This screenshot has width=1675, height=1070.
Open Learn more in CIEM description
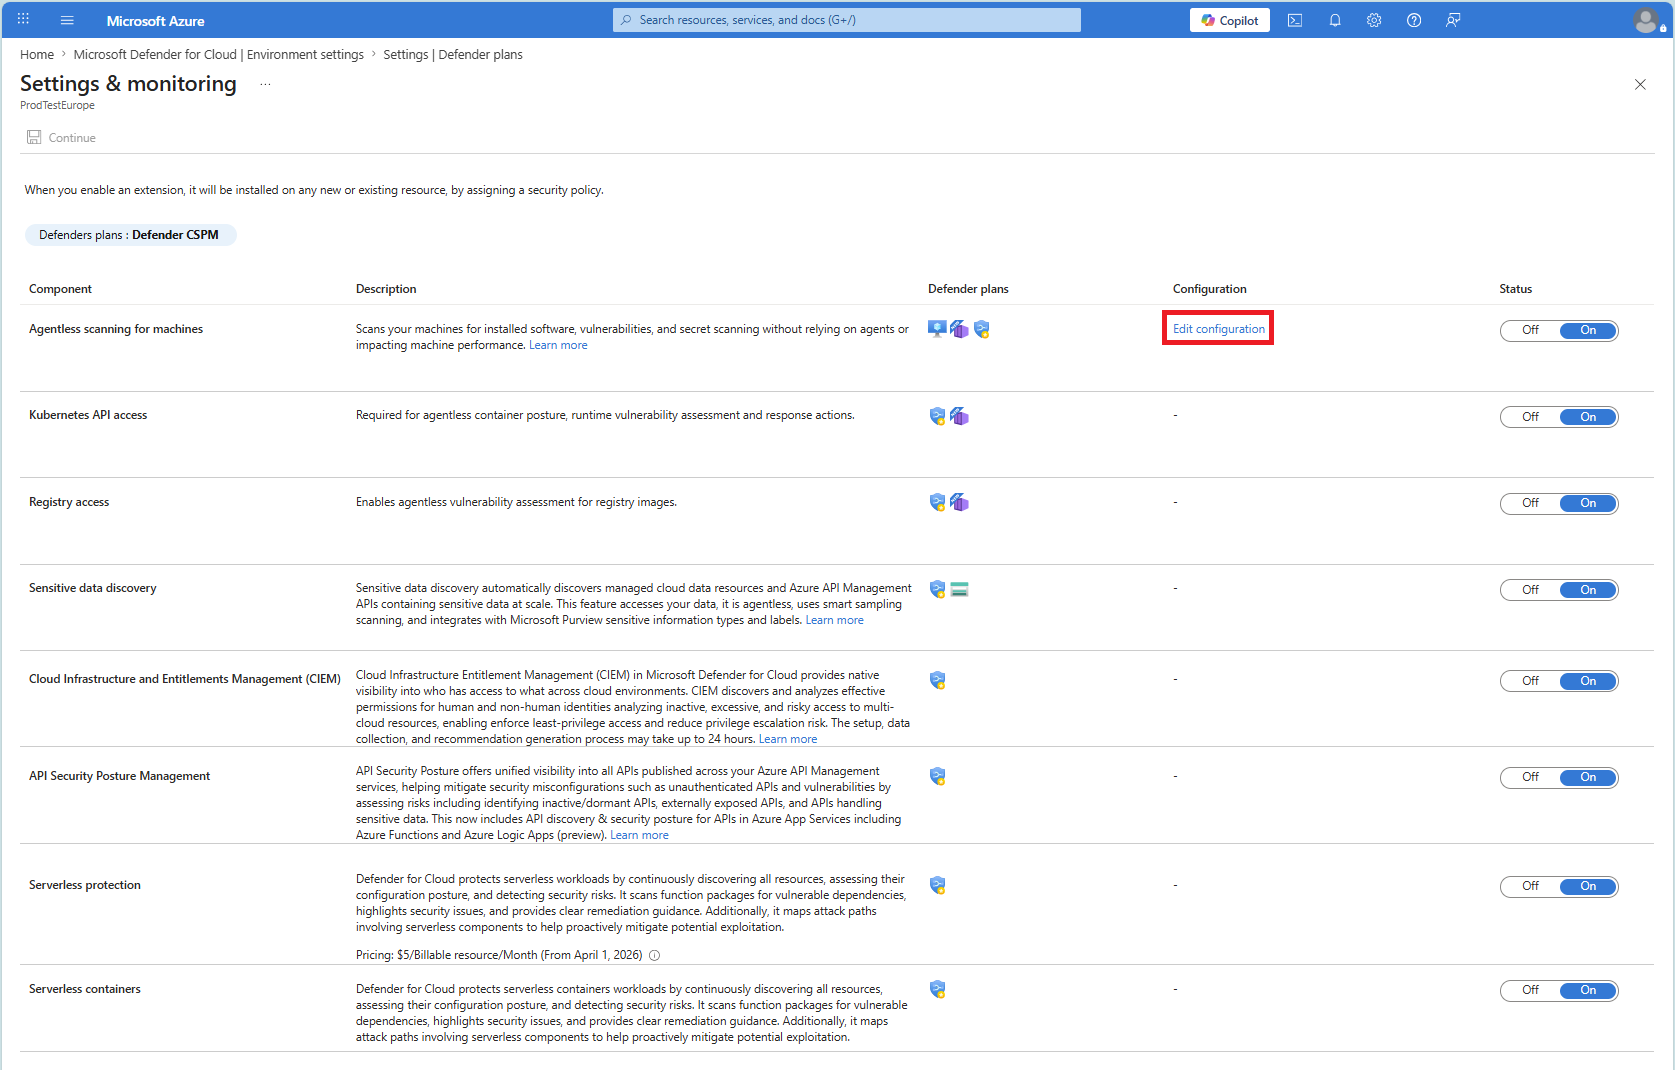coord(788,739)
